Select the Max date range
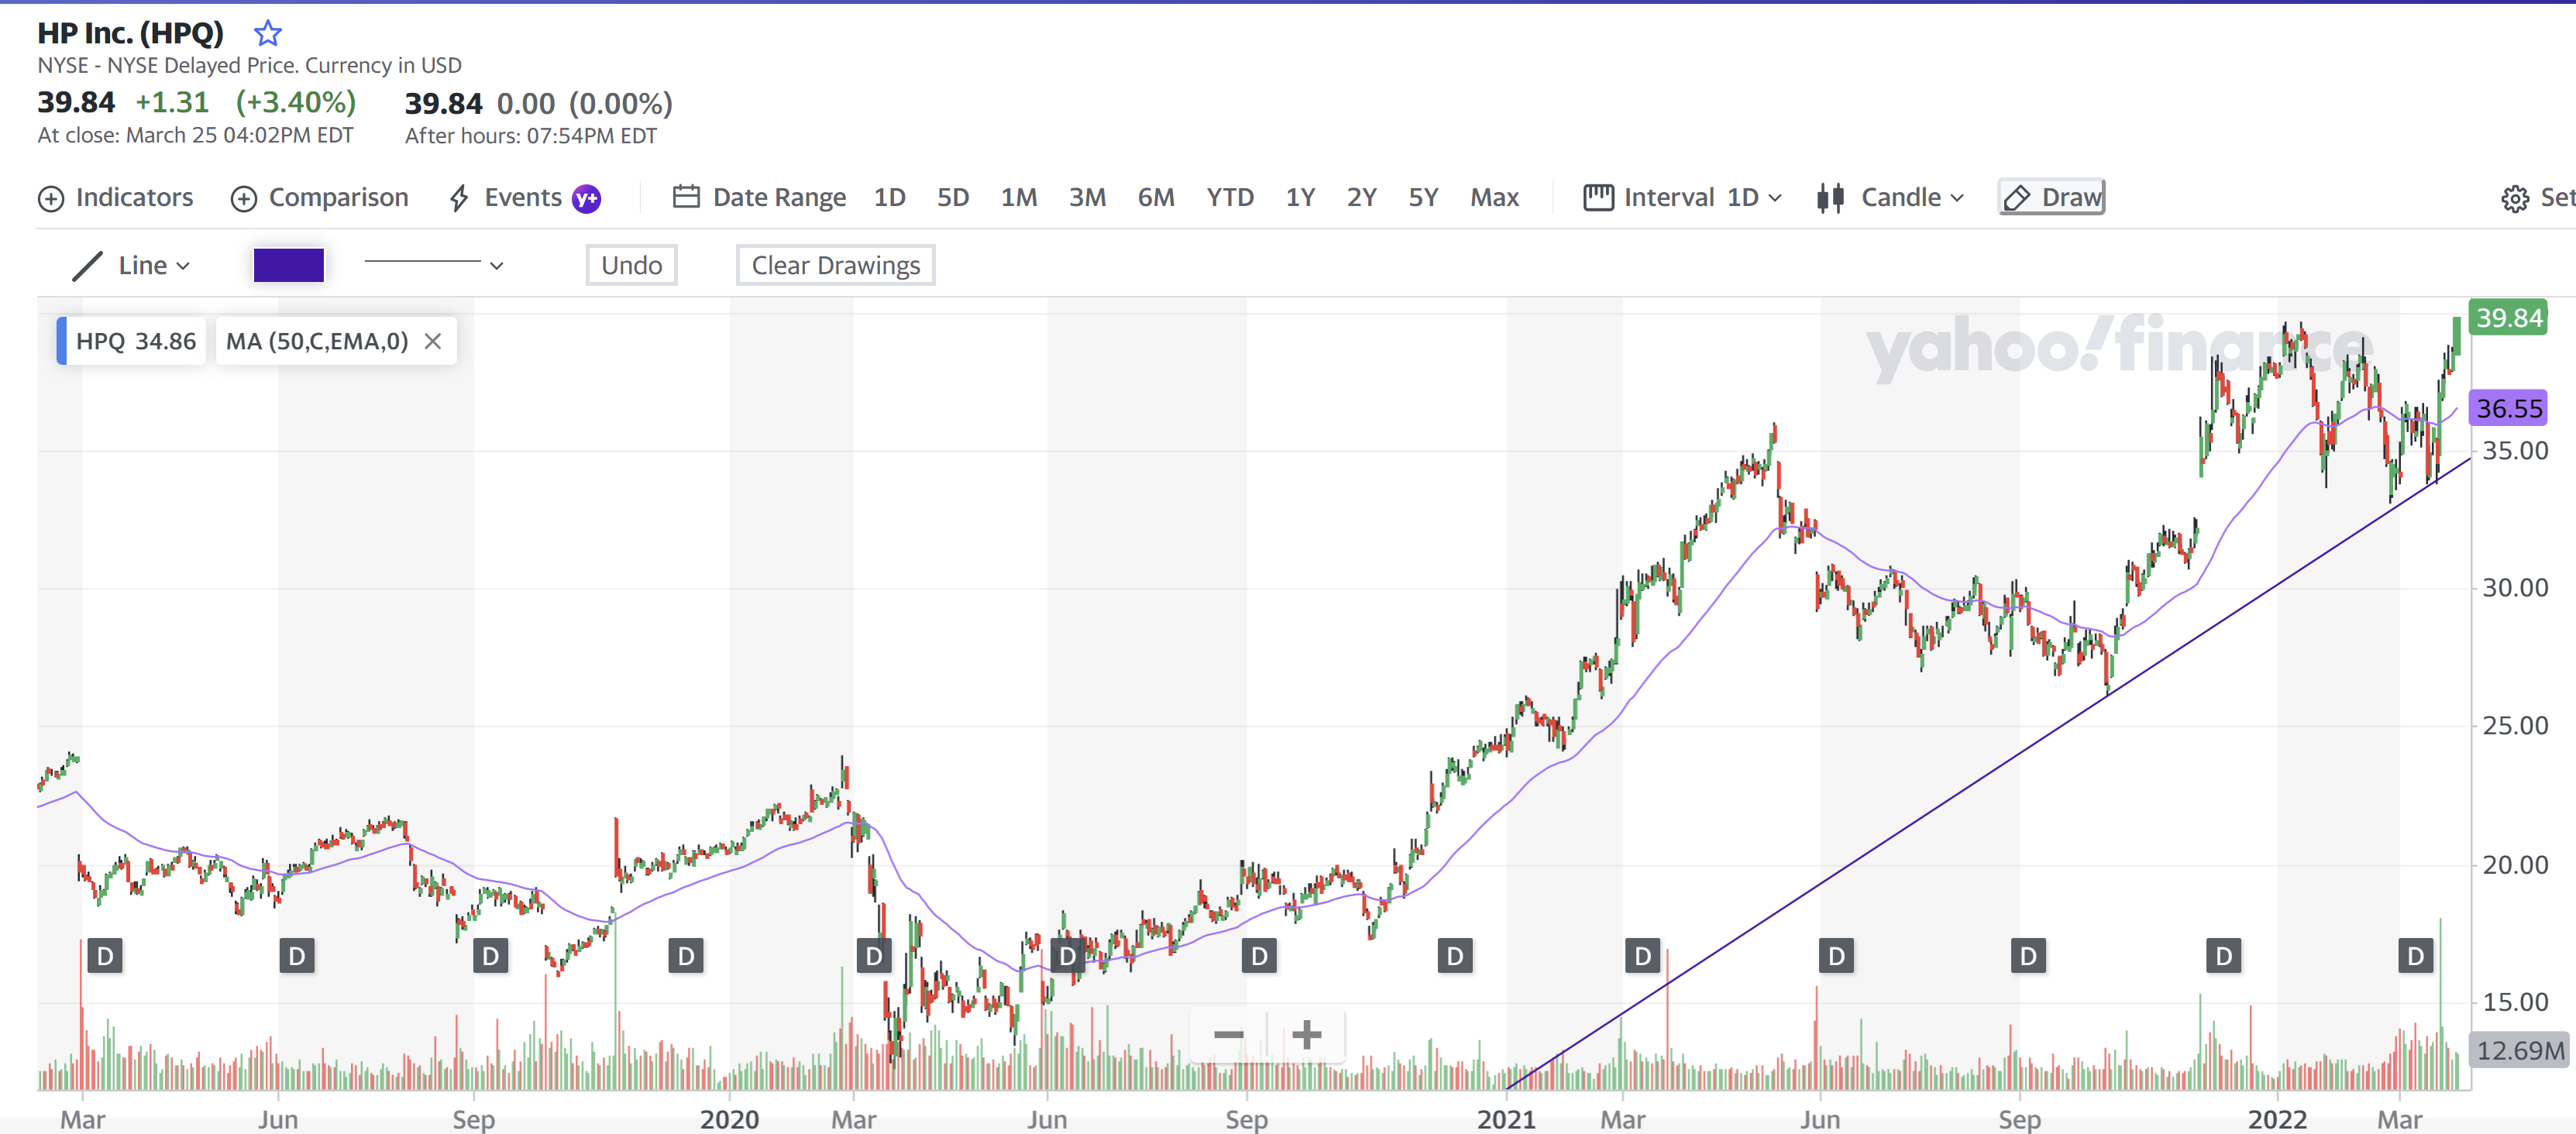The width and height of the screenshot is (2576, 1134). (x=1494, y=198)
